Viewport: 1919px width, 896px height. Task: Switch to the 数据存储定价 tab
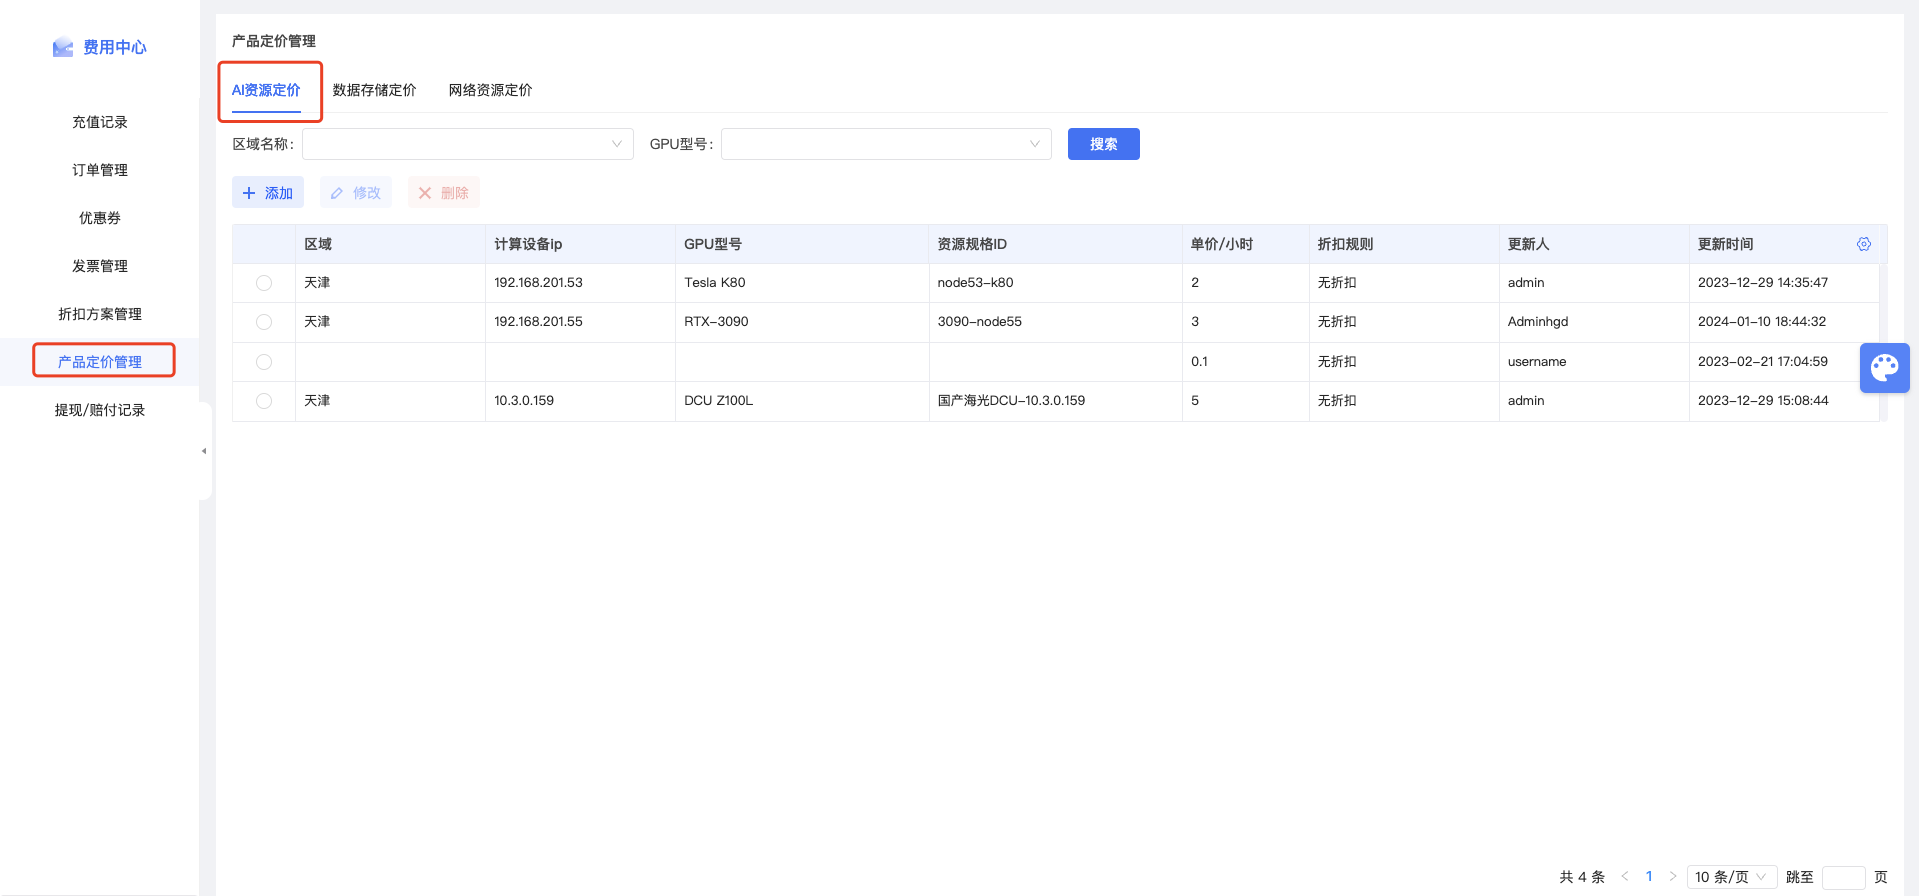375,90
